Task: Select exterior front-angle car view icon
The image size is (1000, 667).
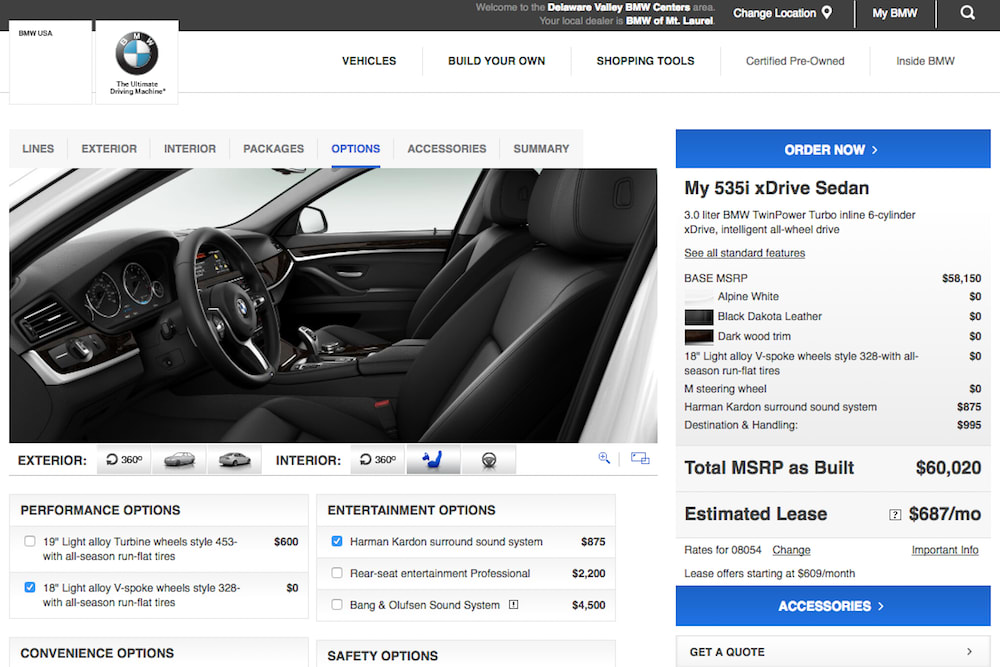Action: coord(179,460)
